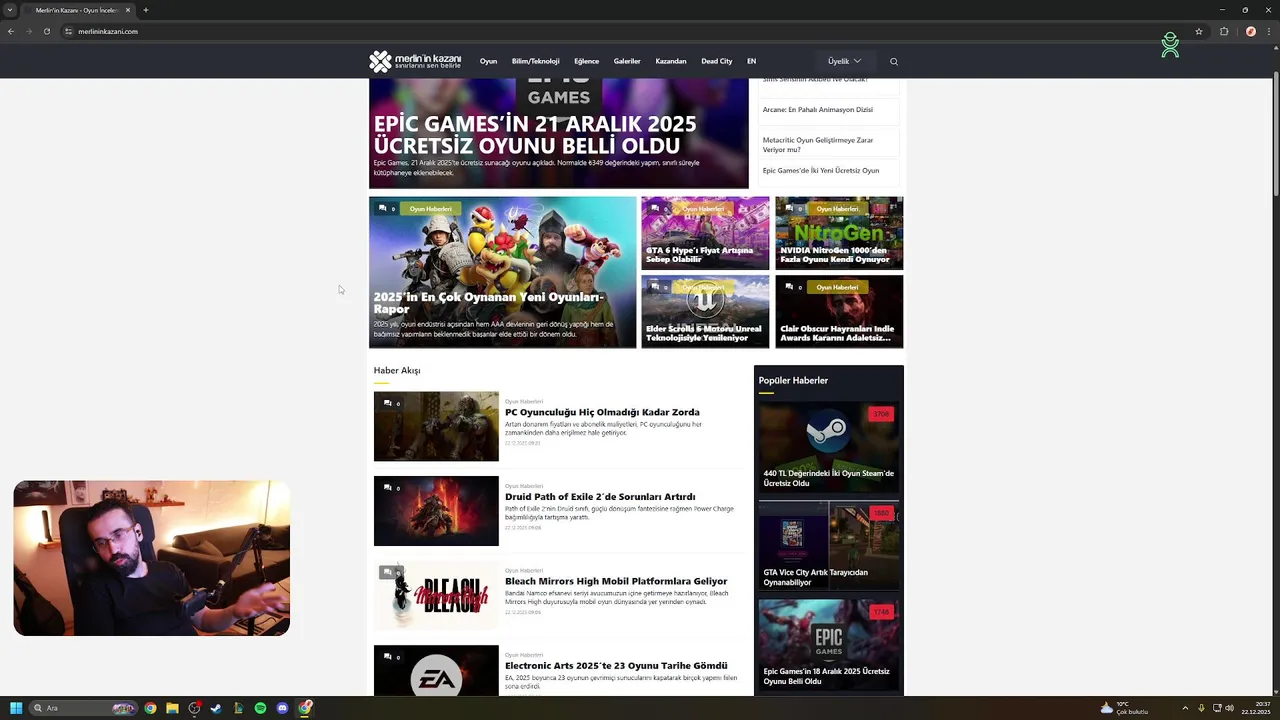Open Bleach Mirrors High Mobil Platformlara Geliyor
Viewport: 1280px width, 720px height.
click(x=616, y=581)
